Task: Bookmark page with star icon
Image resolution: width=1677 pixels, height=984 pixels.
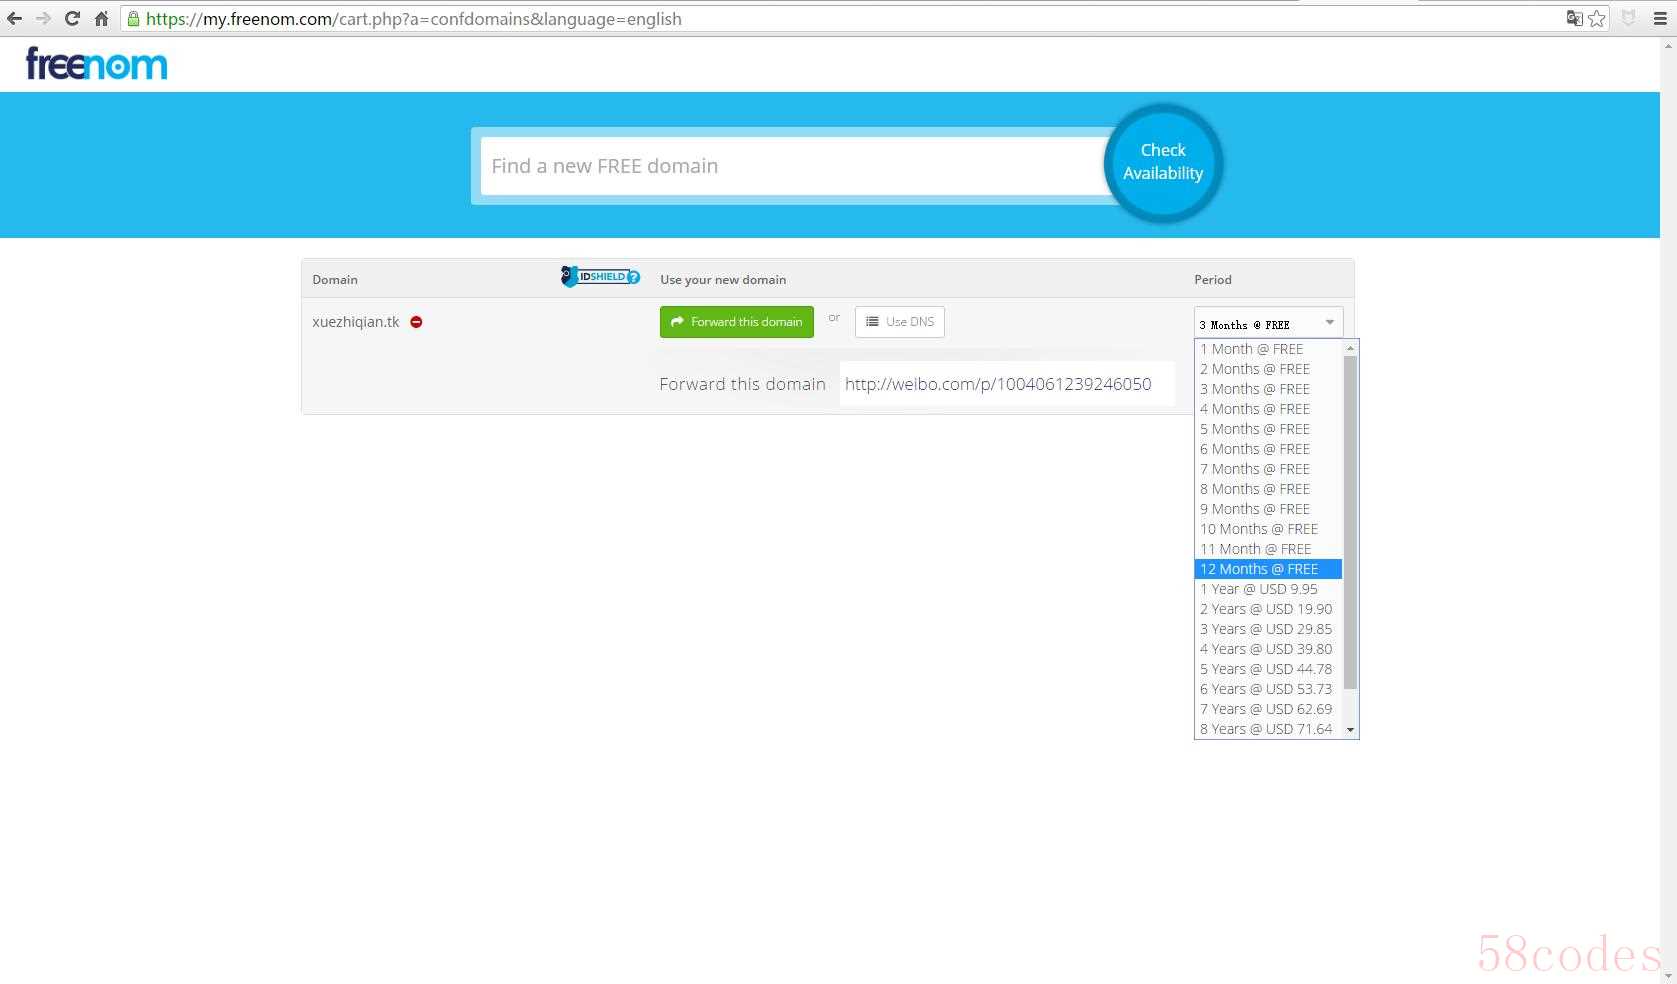Action: pos(1597,18)
